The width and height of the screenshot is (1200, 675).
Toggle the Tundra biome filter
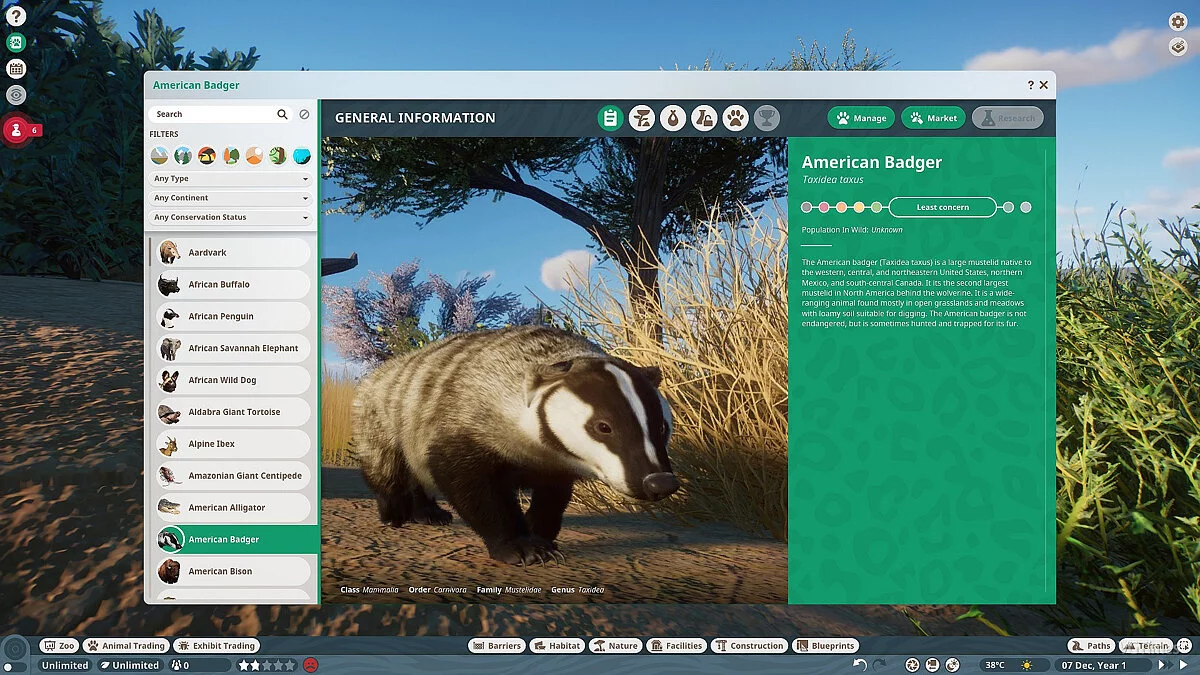[158, 155]
